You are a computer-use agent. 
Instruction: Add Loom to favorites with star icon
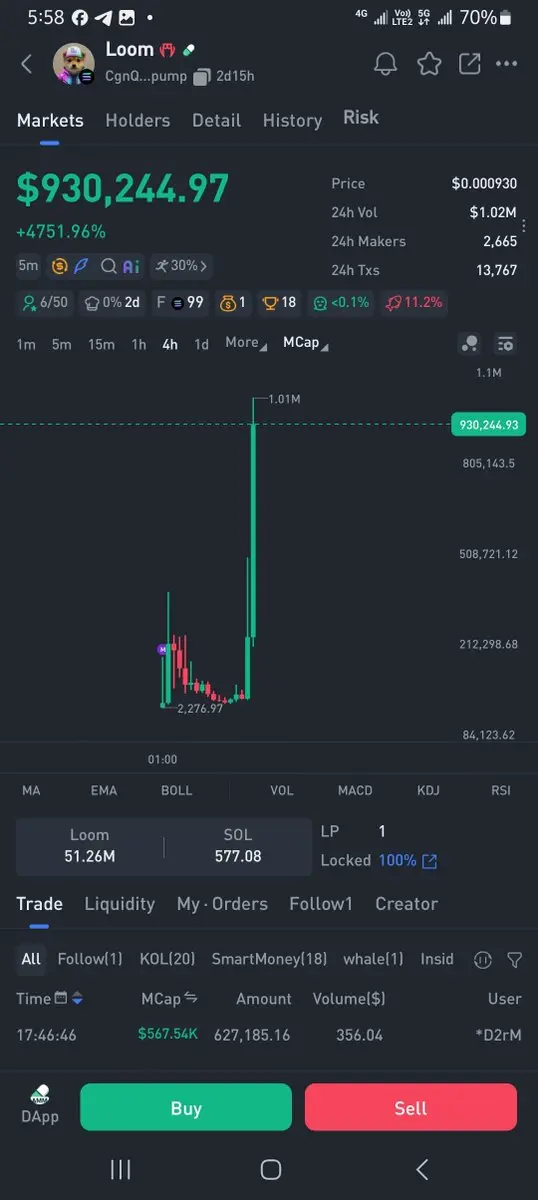point(429,64)
